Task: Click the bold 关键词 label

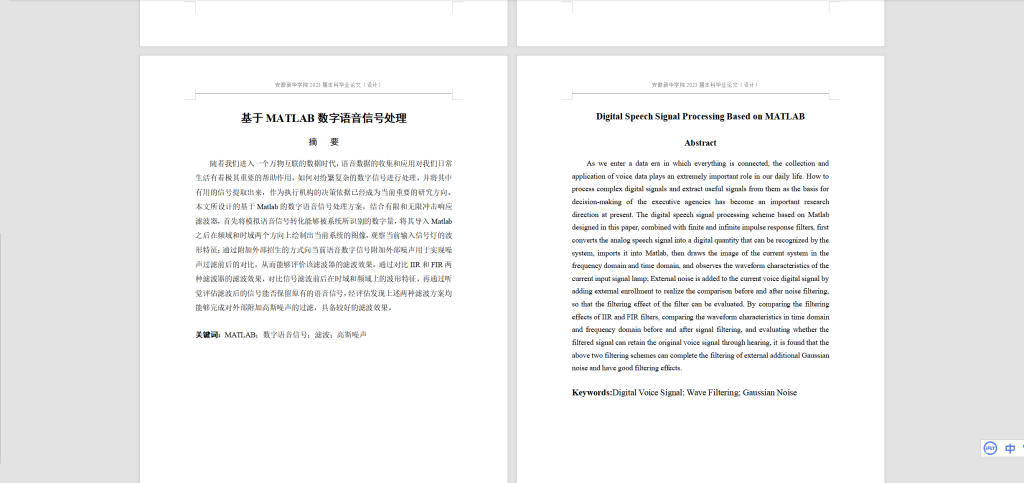Action: (208, 335)
